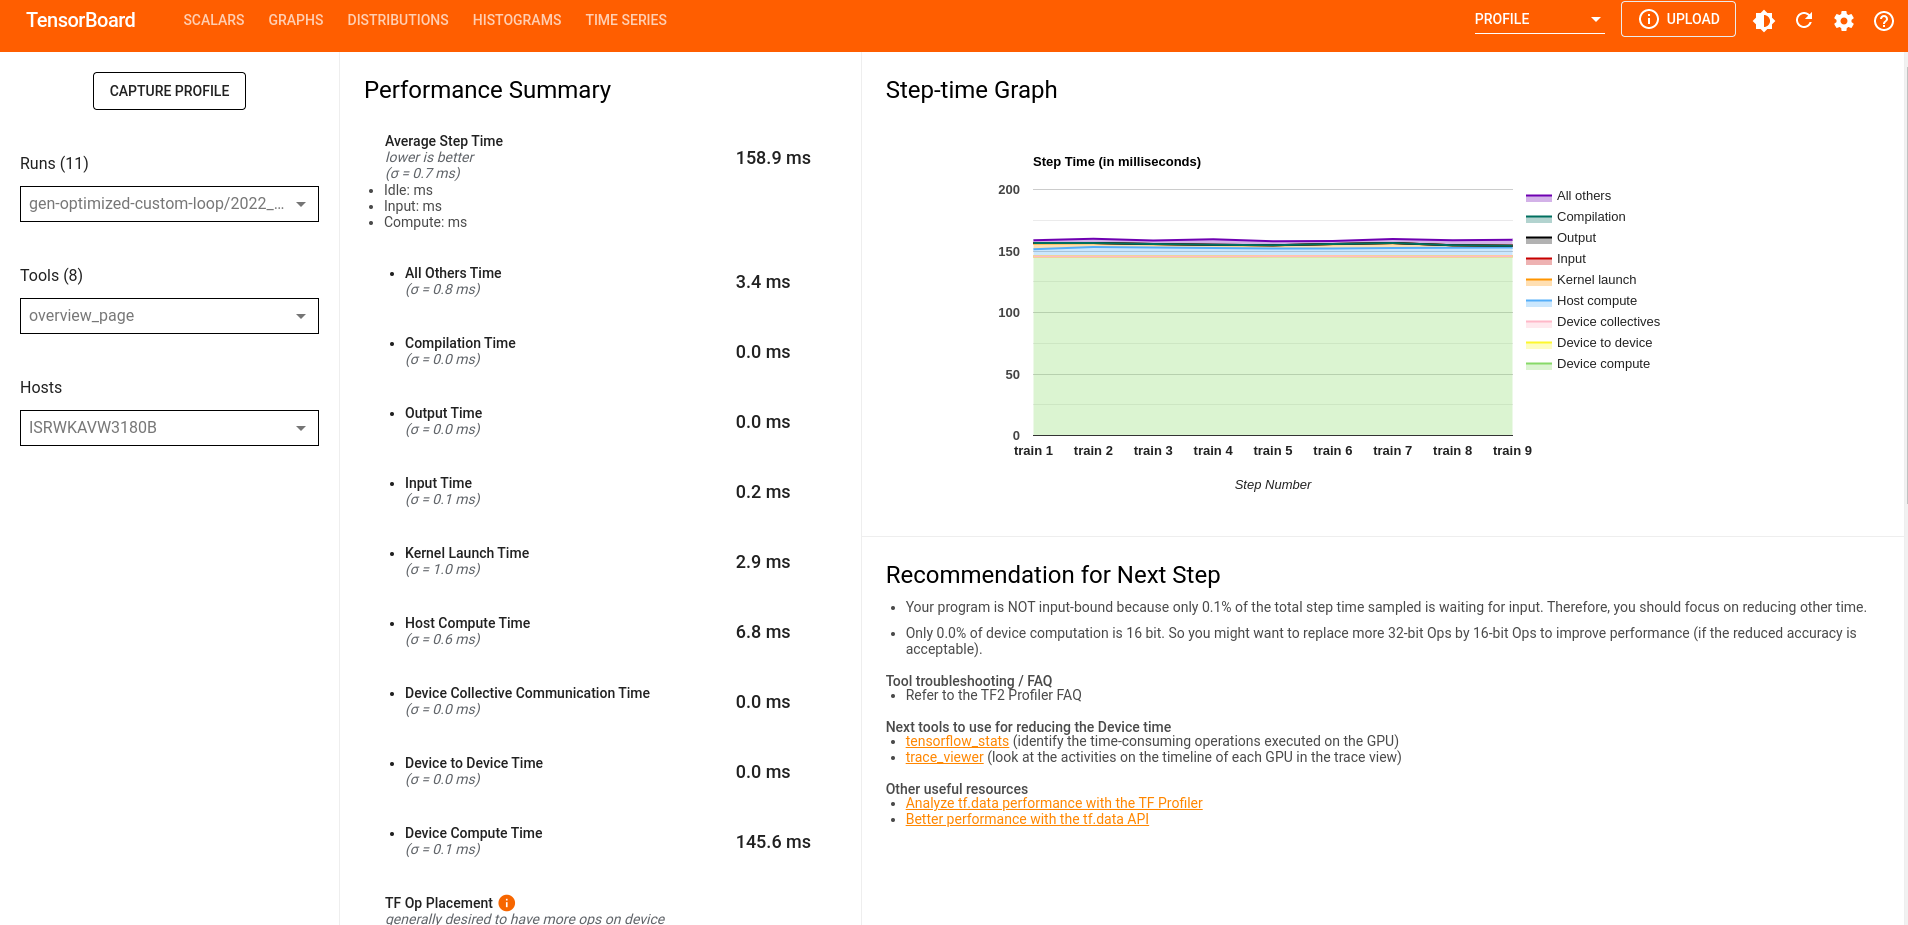Open the TensorBoard settings gear
The width and height of the screenshot is (1908, 925).
1844,20
